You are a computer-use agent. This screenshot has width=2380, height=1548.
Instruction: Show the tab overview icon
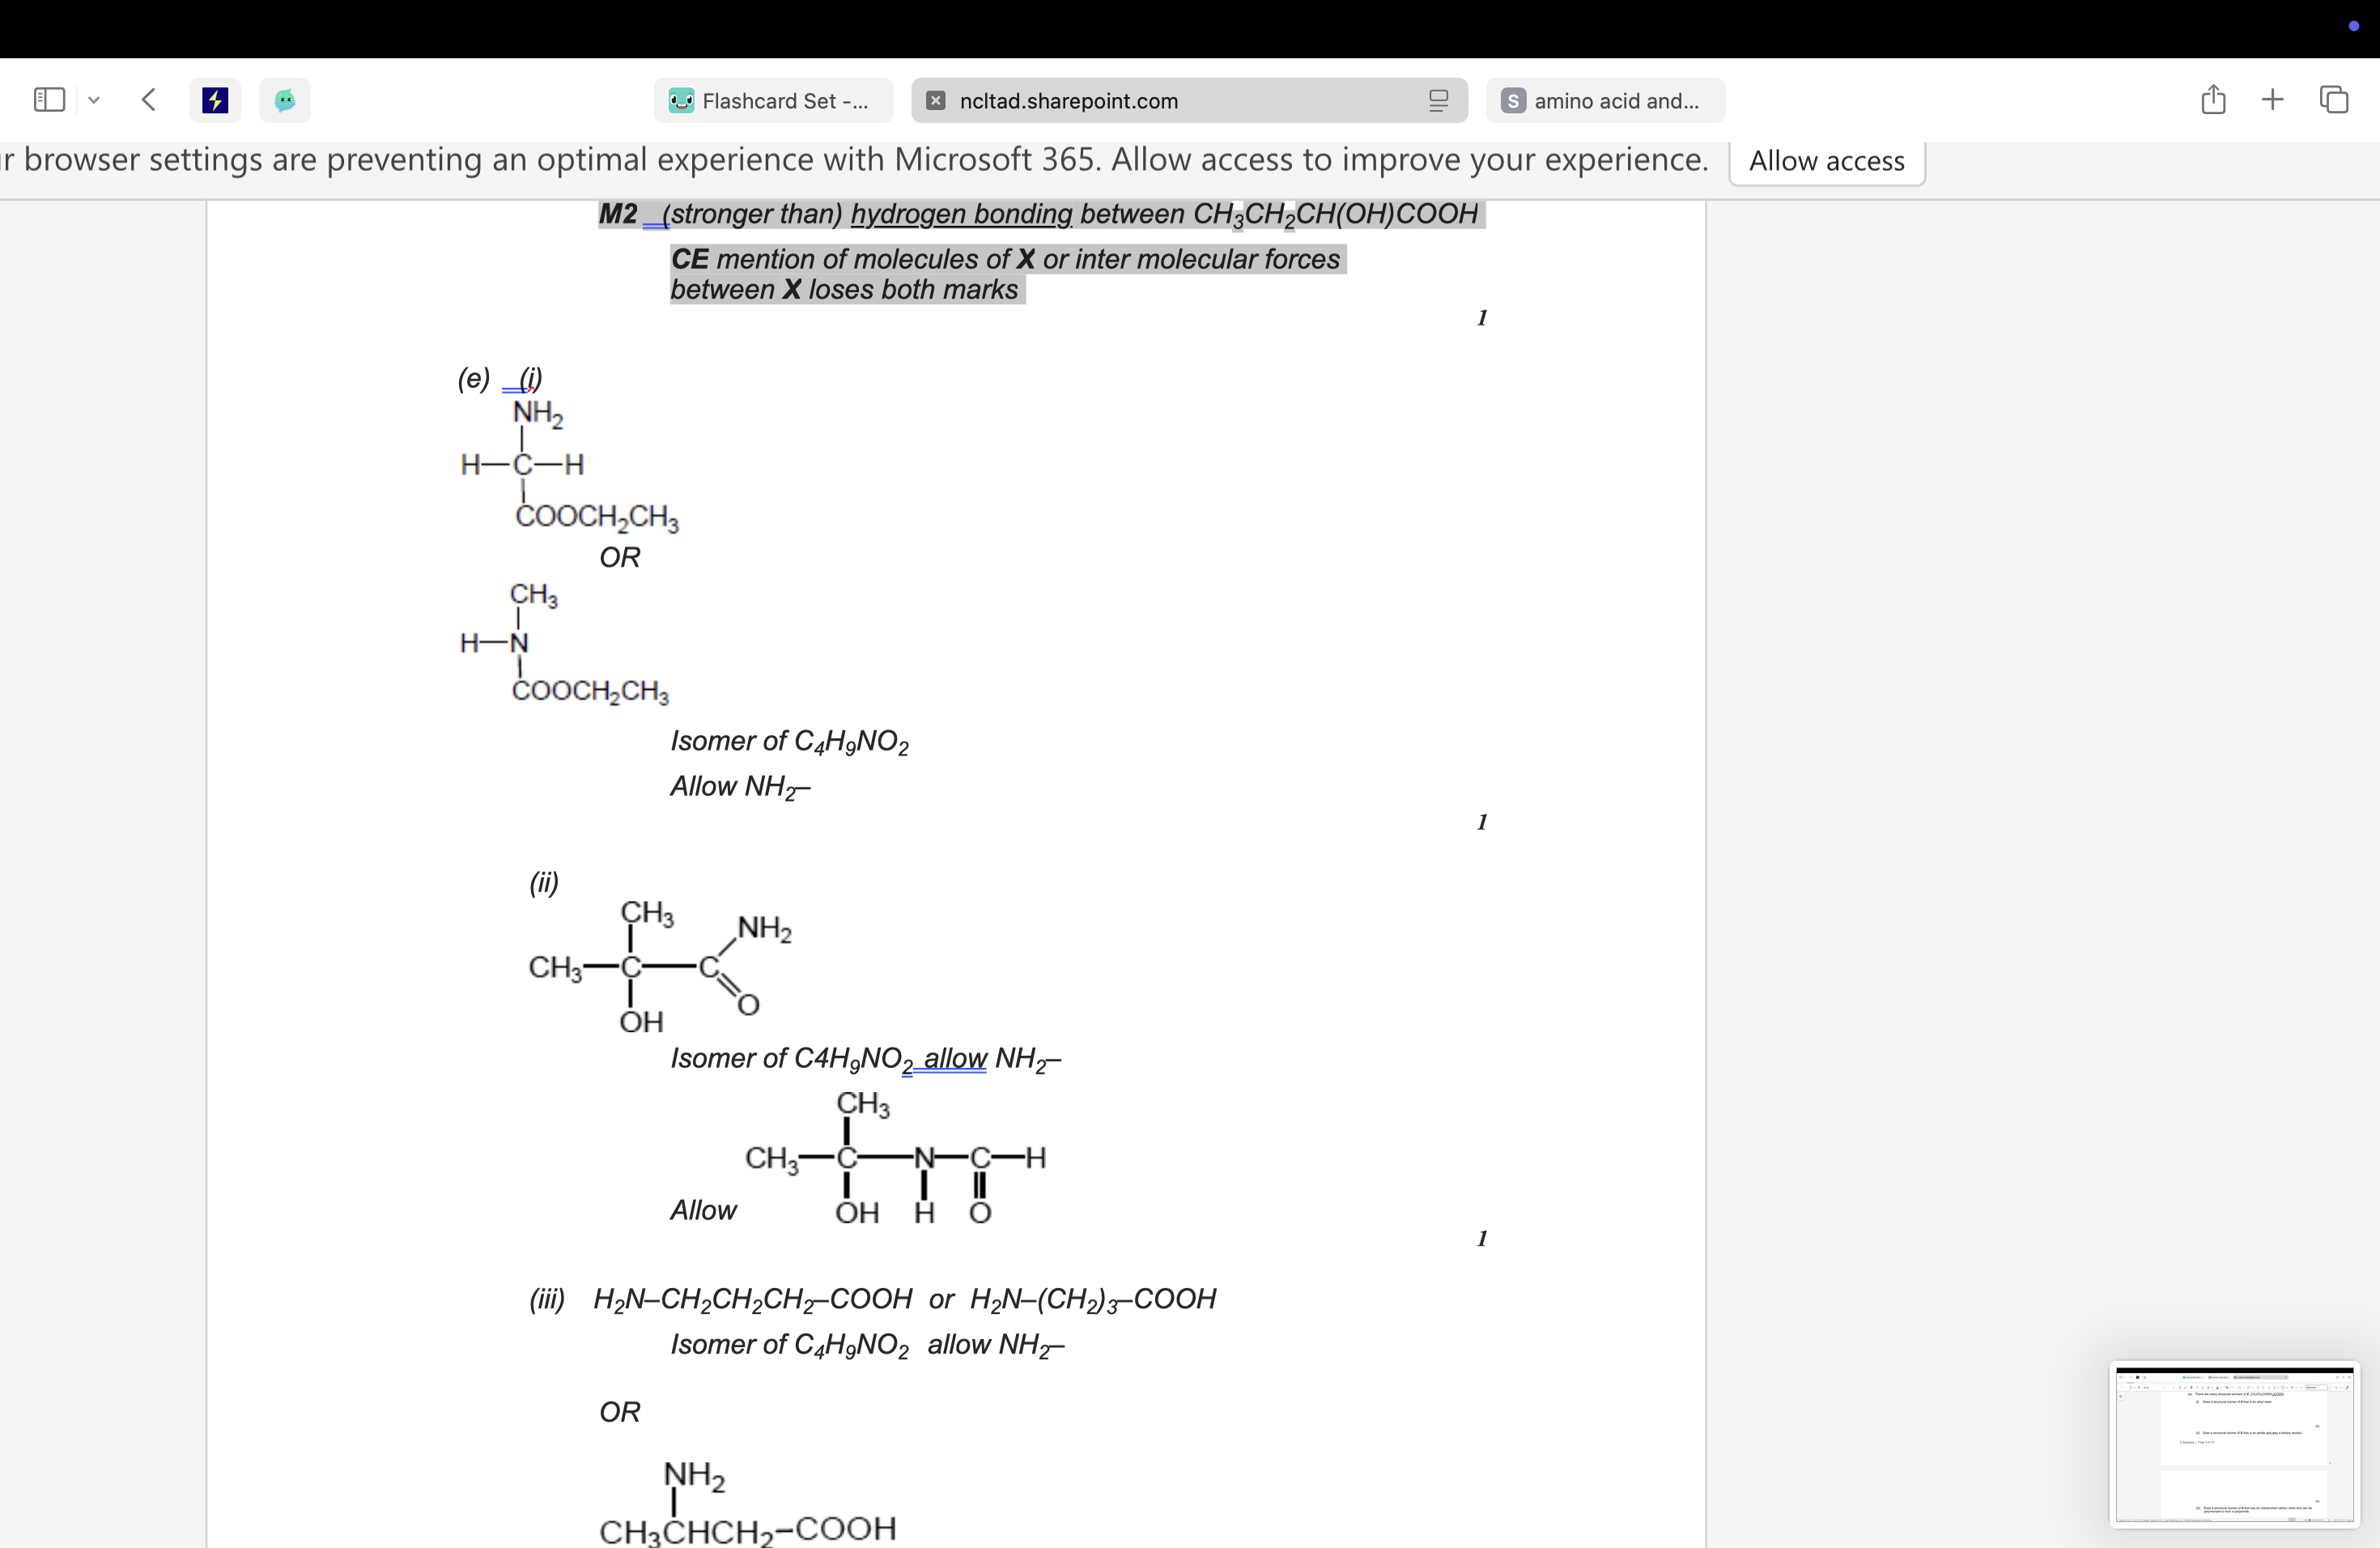point(2334,99)
